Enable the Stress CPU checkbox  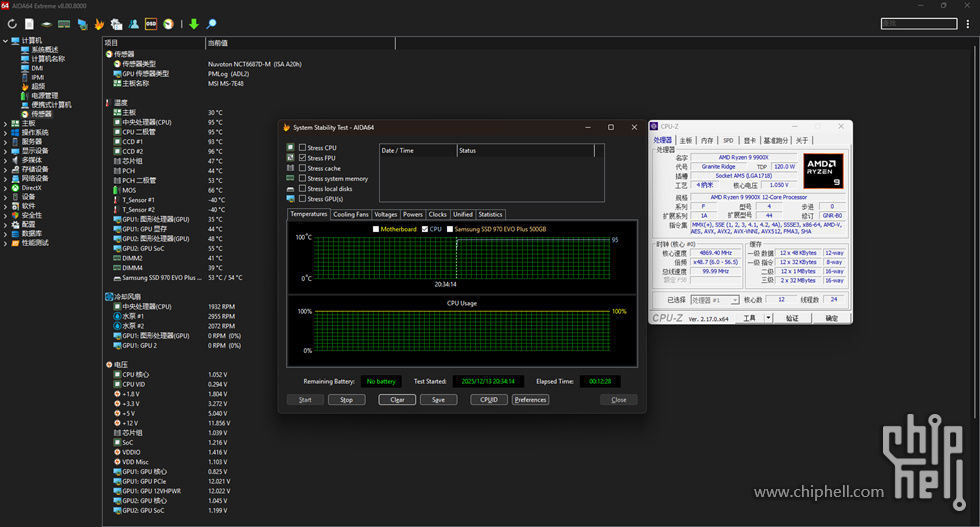[x=303, y=148]
